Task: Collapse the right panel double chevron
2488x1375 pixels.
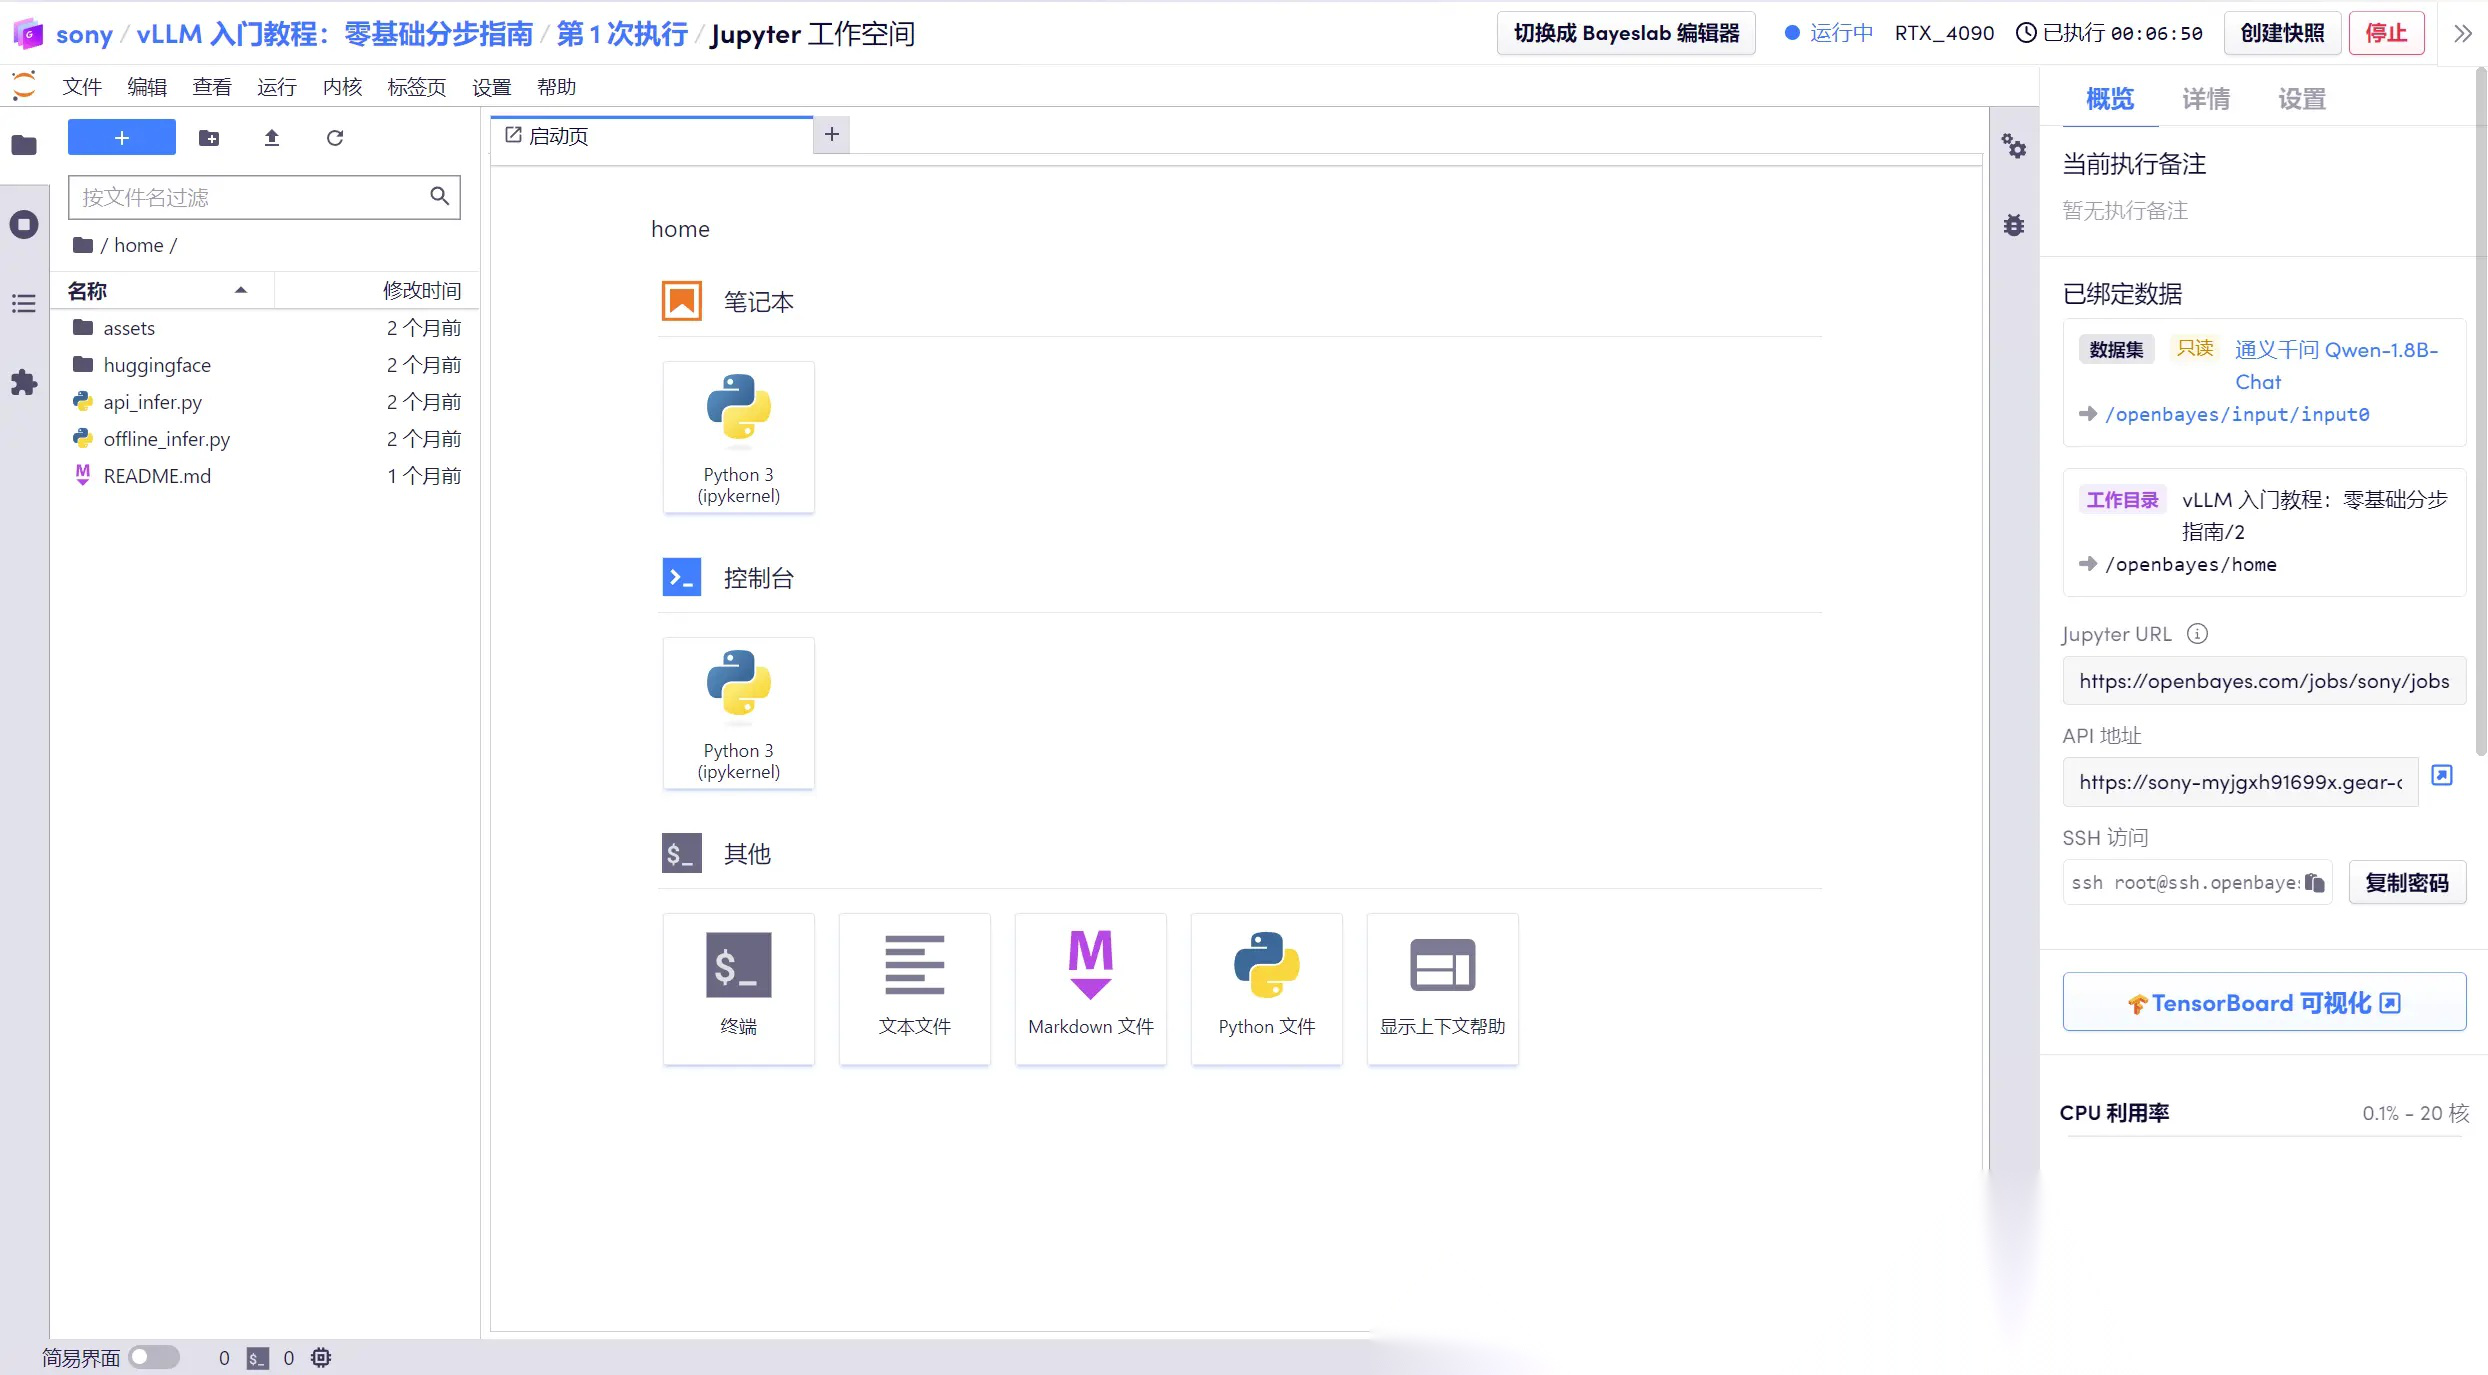Action: click(2462, 33)
